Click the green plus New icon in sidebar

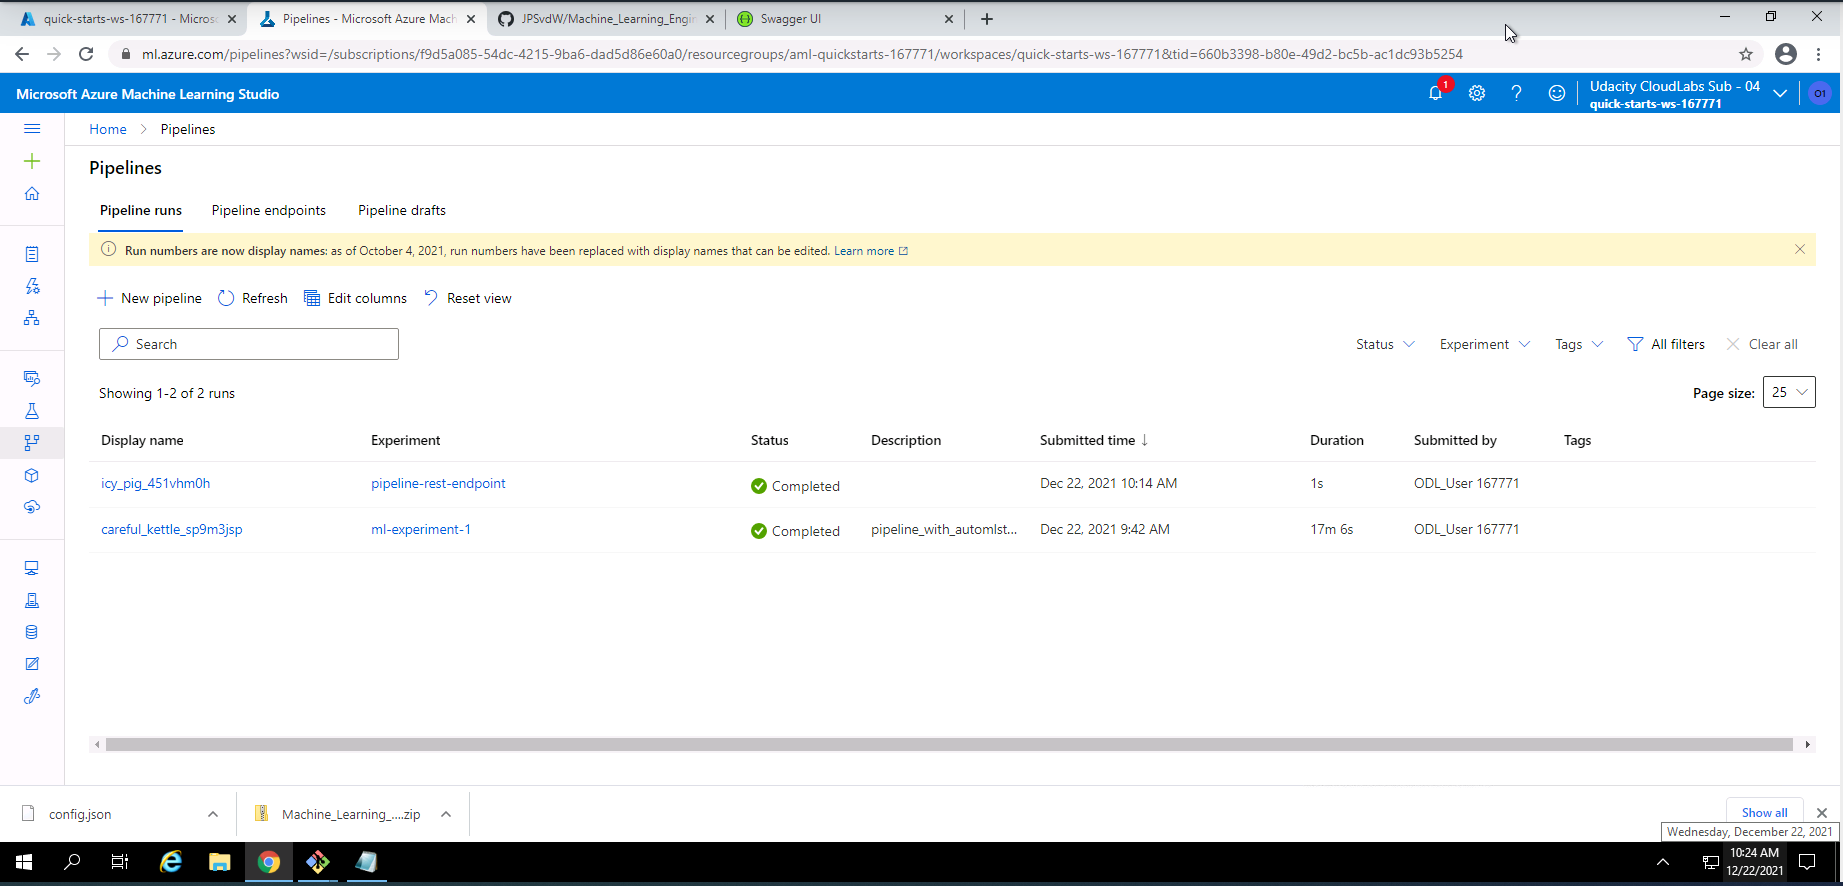(32, 161)
